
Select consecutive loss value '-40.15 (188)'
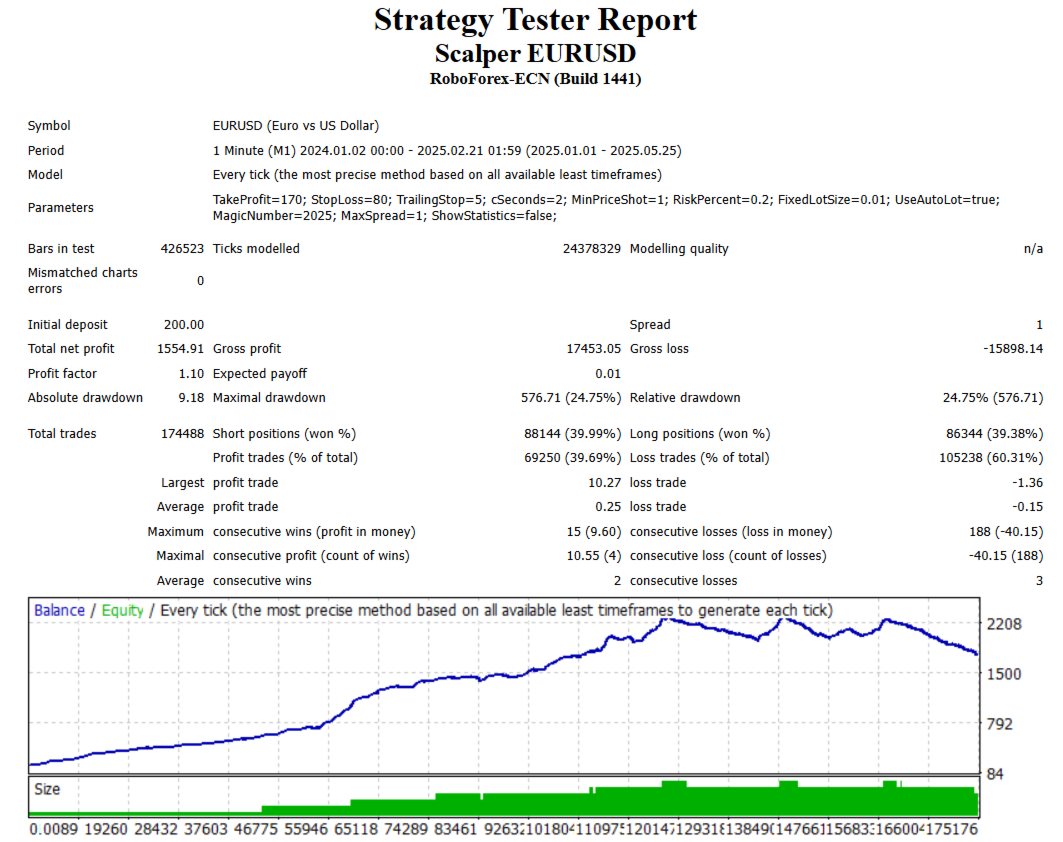point(1006,556)
